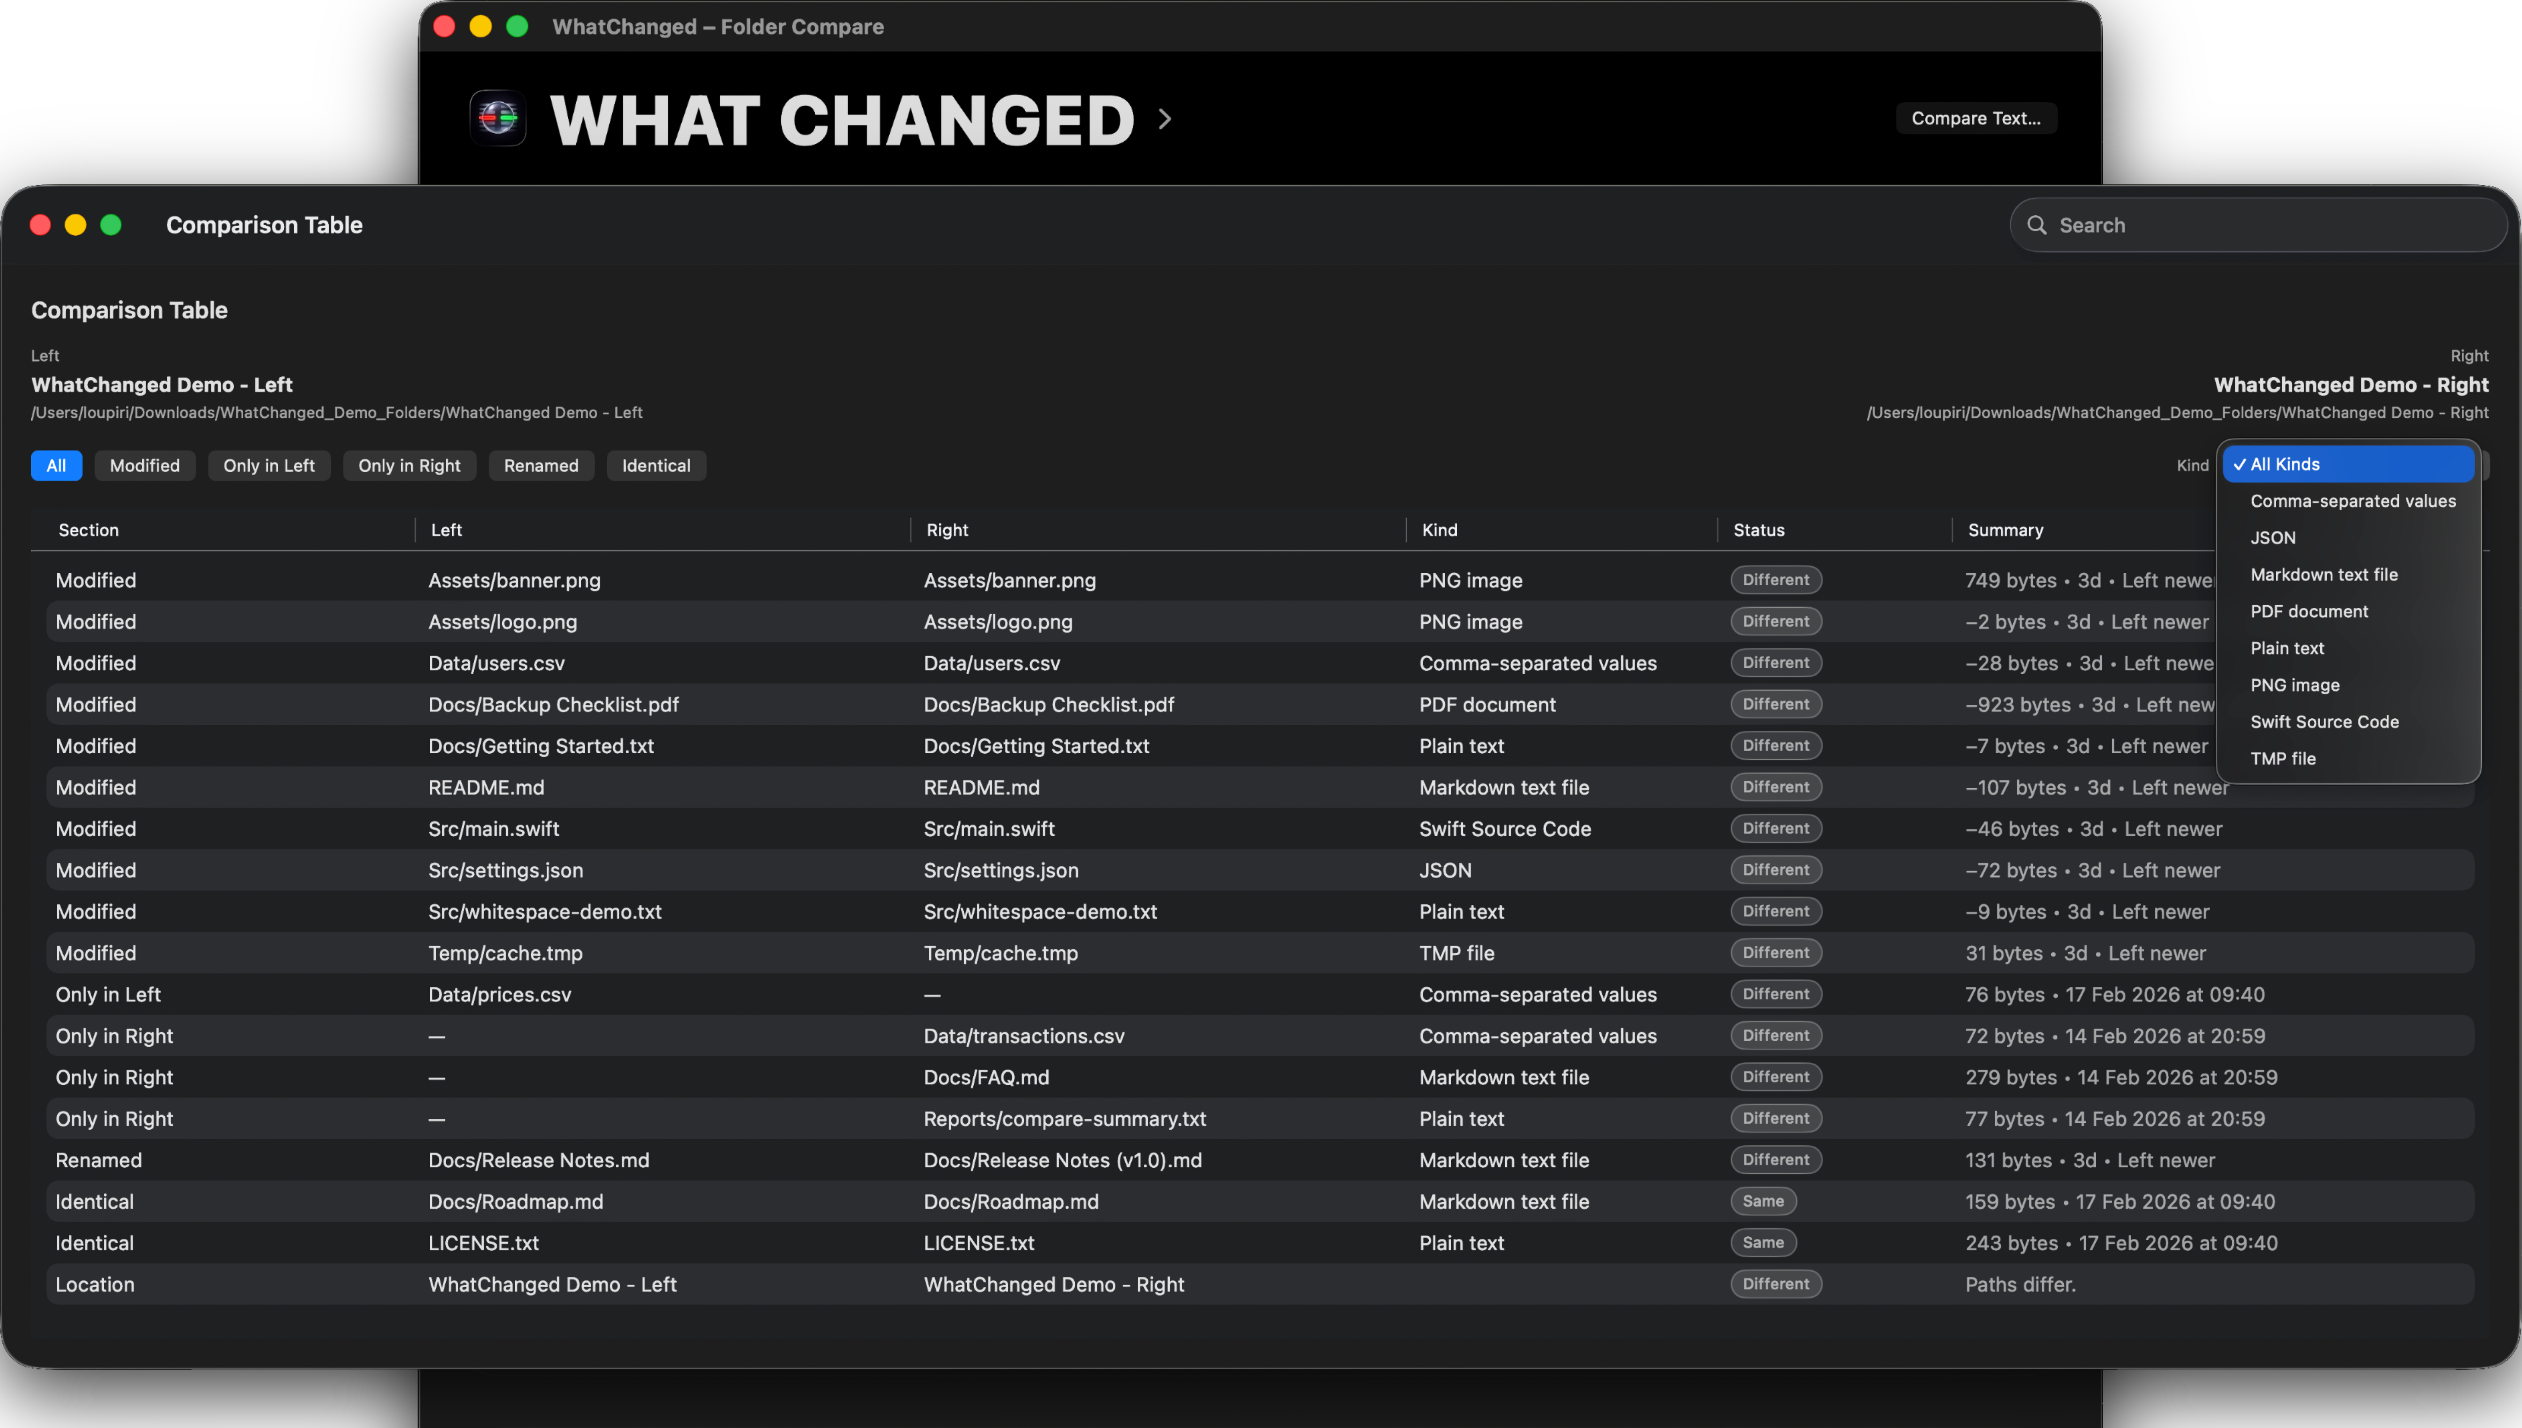2522x1428 pixels.
Task: Select Docs/Backup Checklist.pdf left cell
Action: pyautogui.click(x=553, y=705)
